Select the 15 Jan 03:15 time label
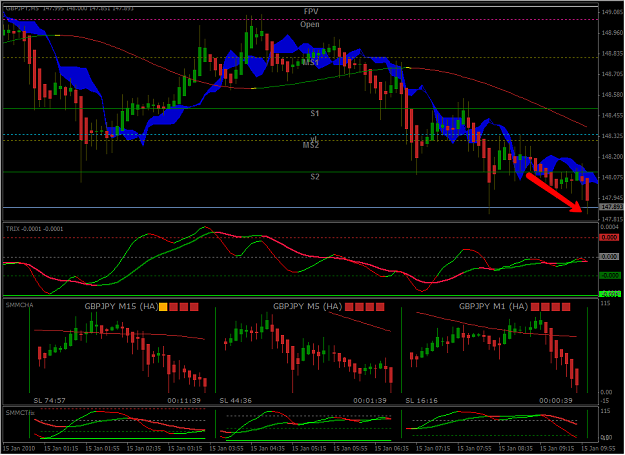 (185, 449)
